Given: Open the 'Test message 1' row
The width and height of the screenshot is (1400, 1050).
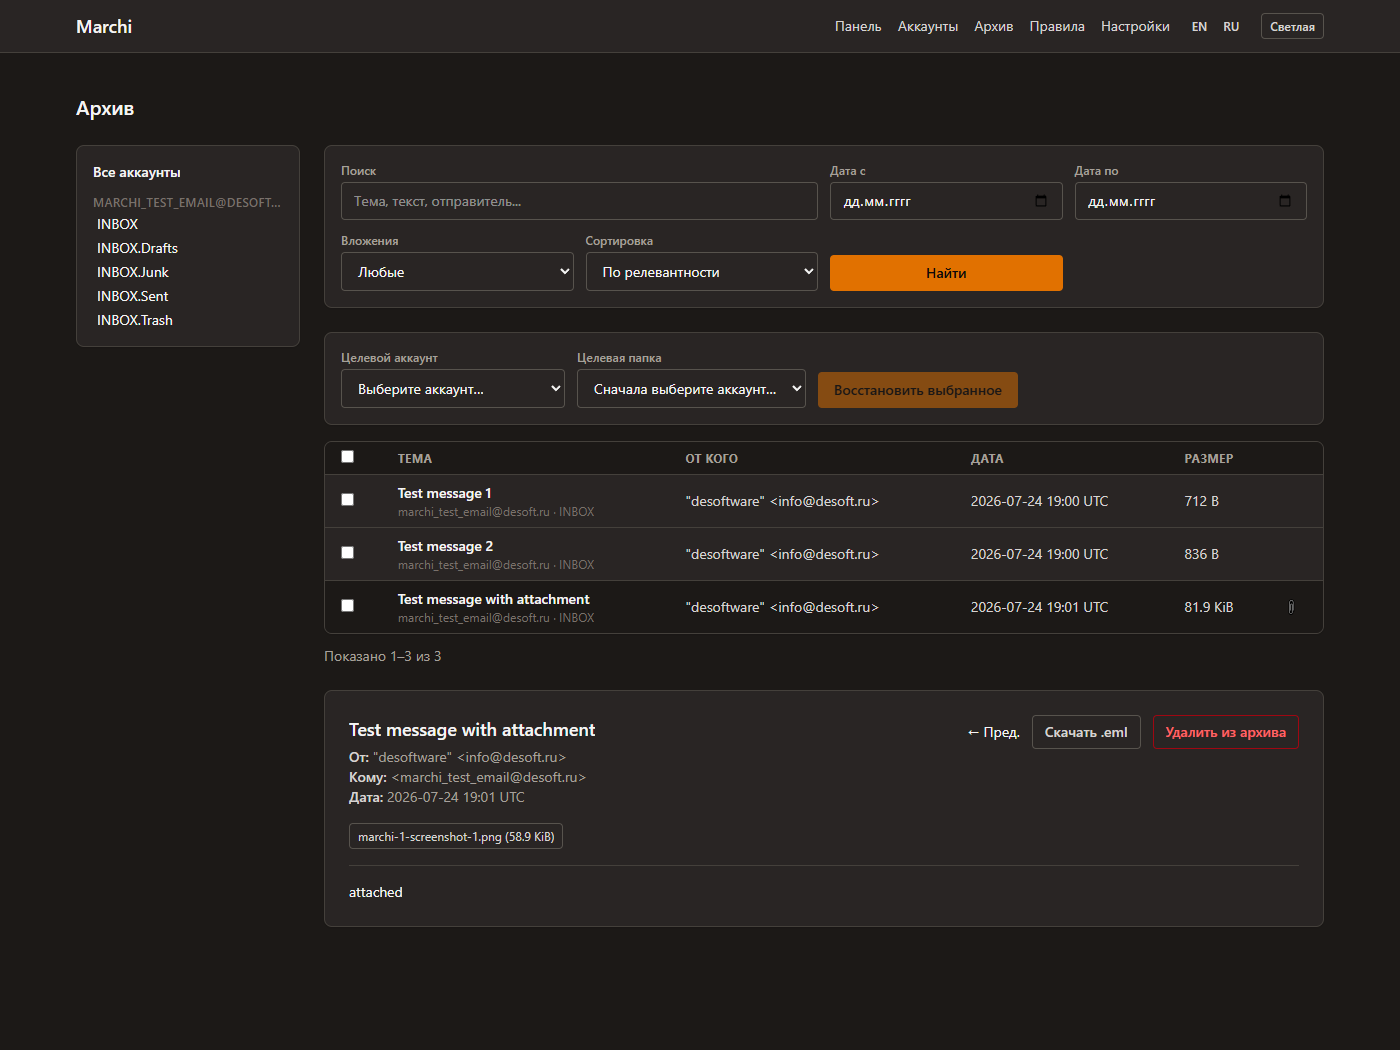Looking at the screenshot, I should coord(824,501).
